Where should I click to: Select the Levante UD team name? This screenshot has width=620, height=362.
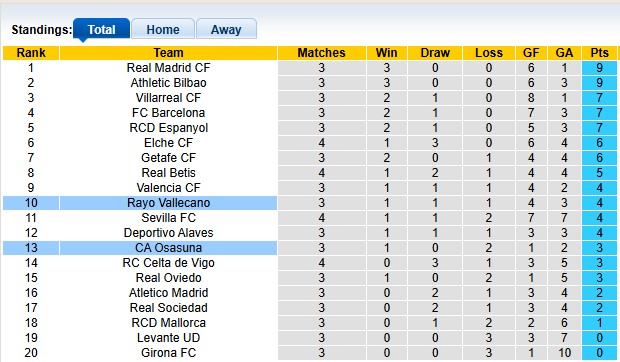pos(168,338)
